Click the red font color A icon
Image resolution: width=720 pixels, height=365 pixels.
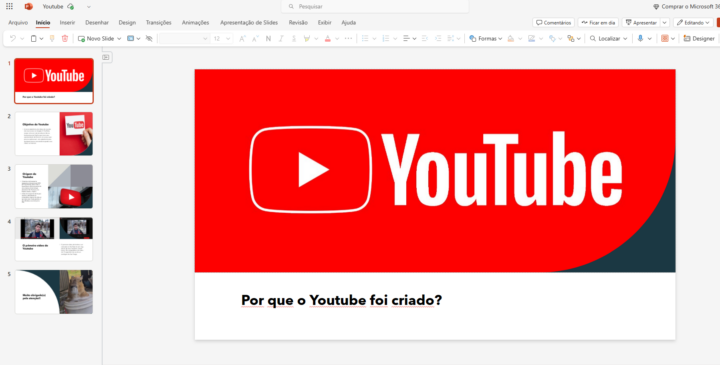pyautogui.click(x=327, y=39)
